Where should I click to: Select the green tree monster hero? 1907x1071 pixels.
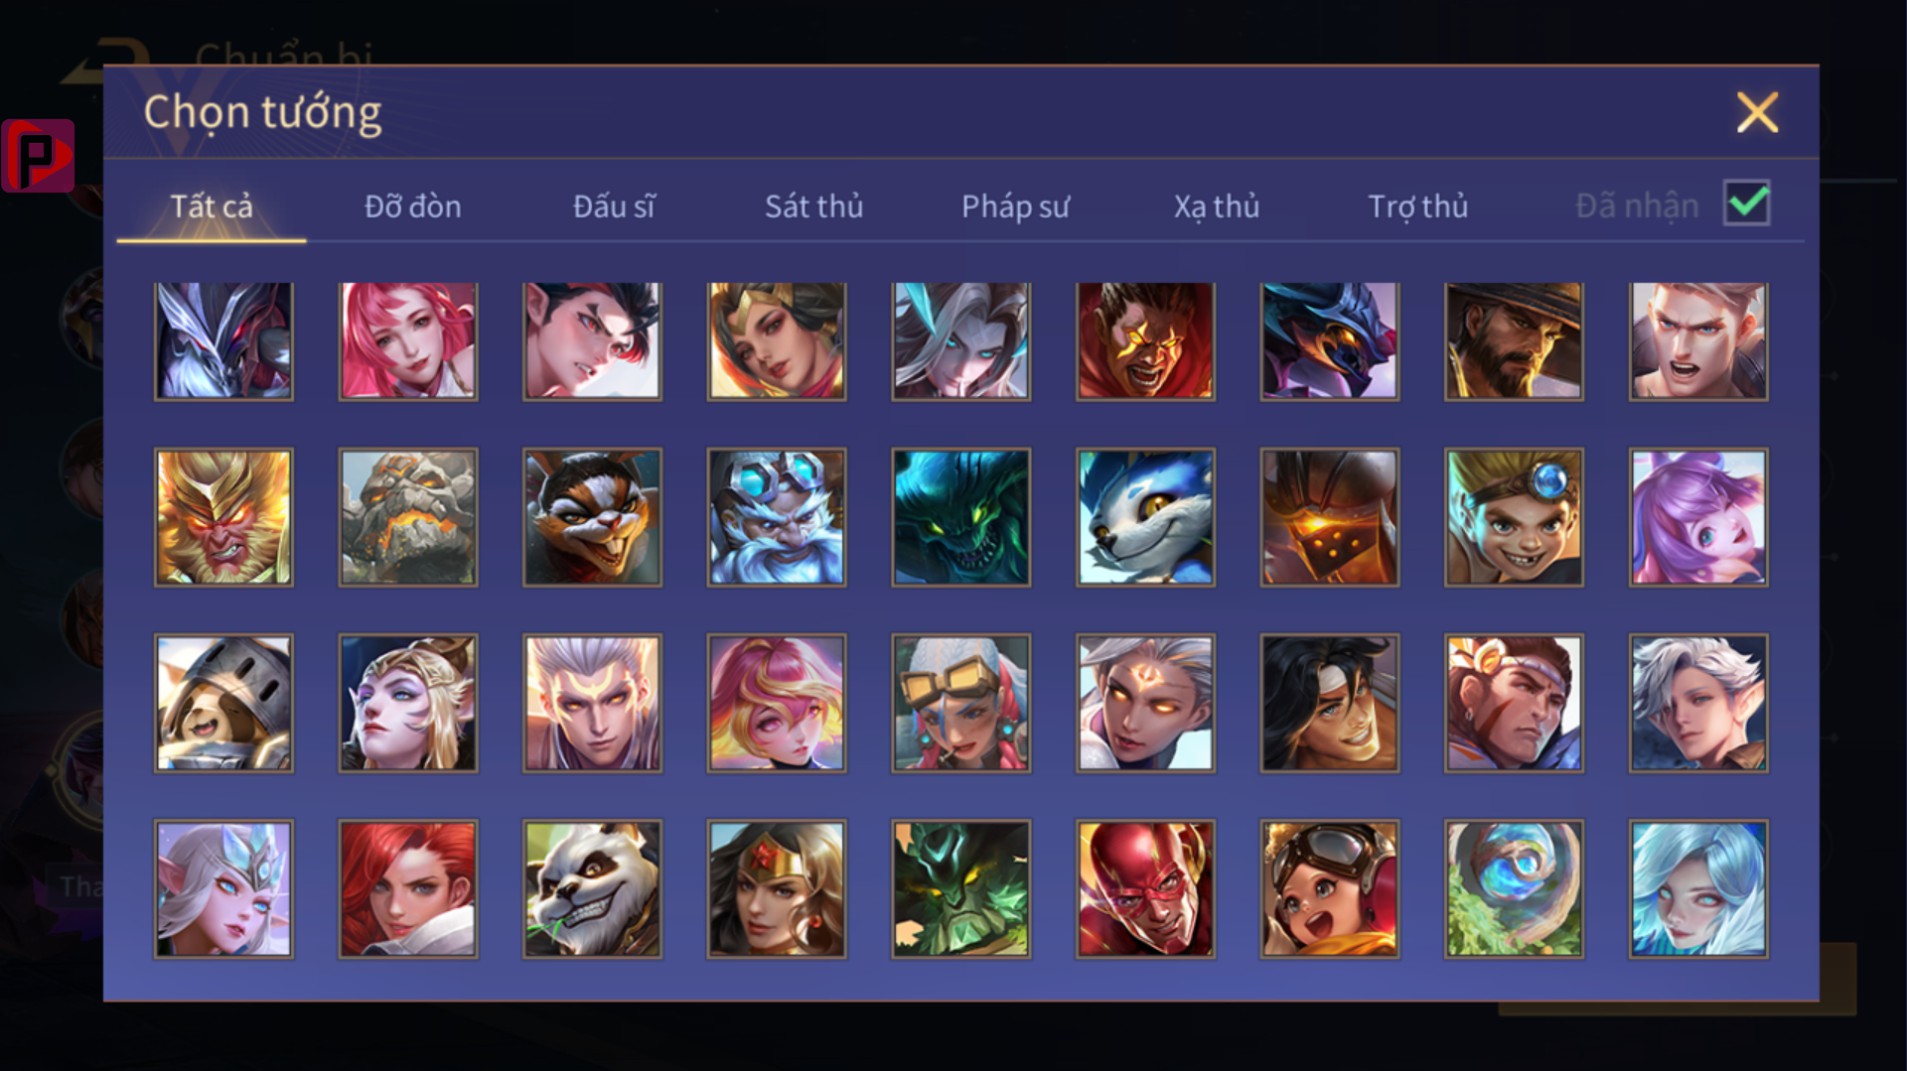coord(961,889)
